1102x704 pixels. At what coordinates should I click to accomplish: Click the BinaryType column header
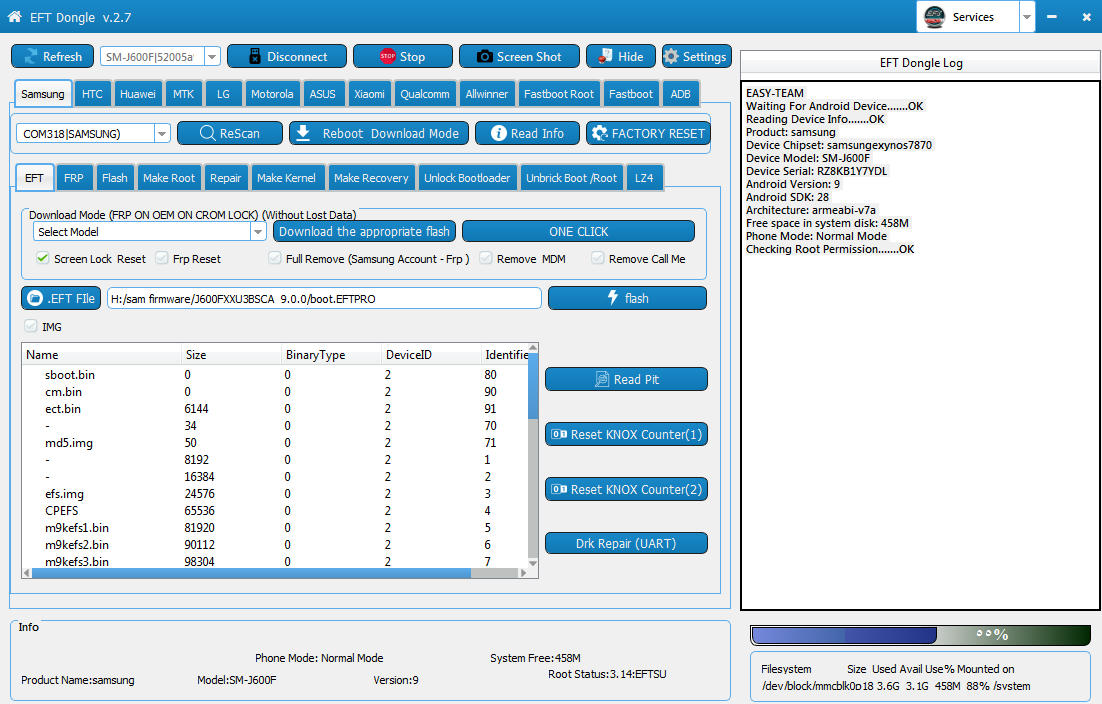(331, 355)
